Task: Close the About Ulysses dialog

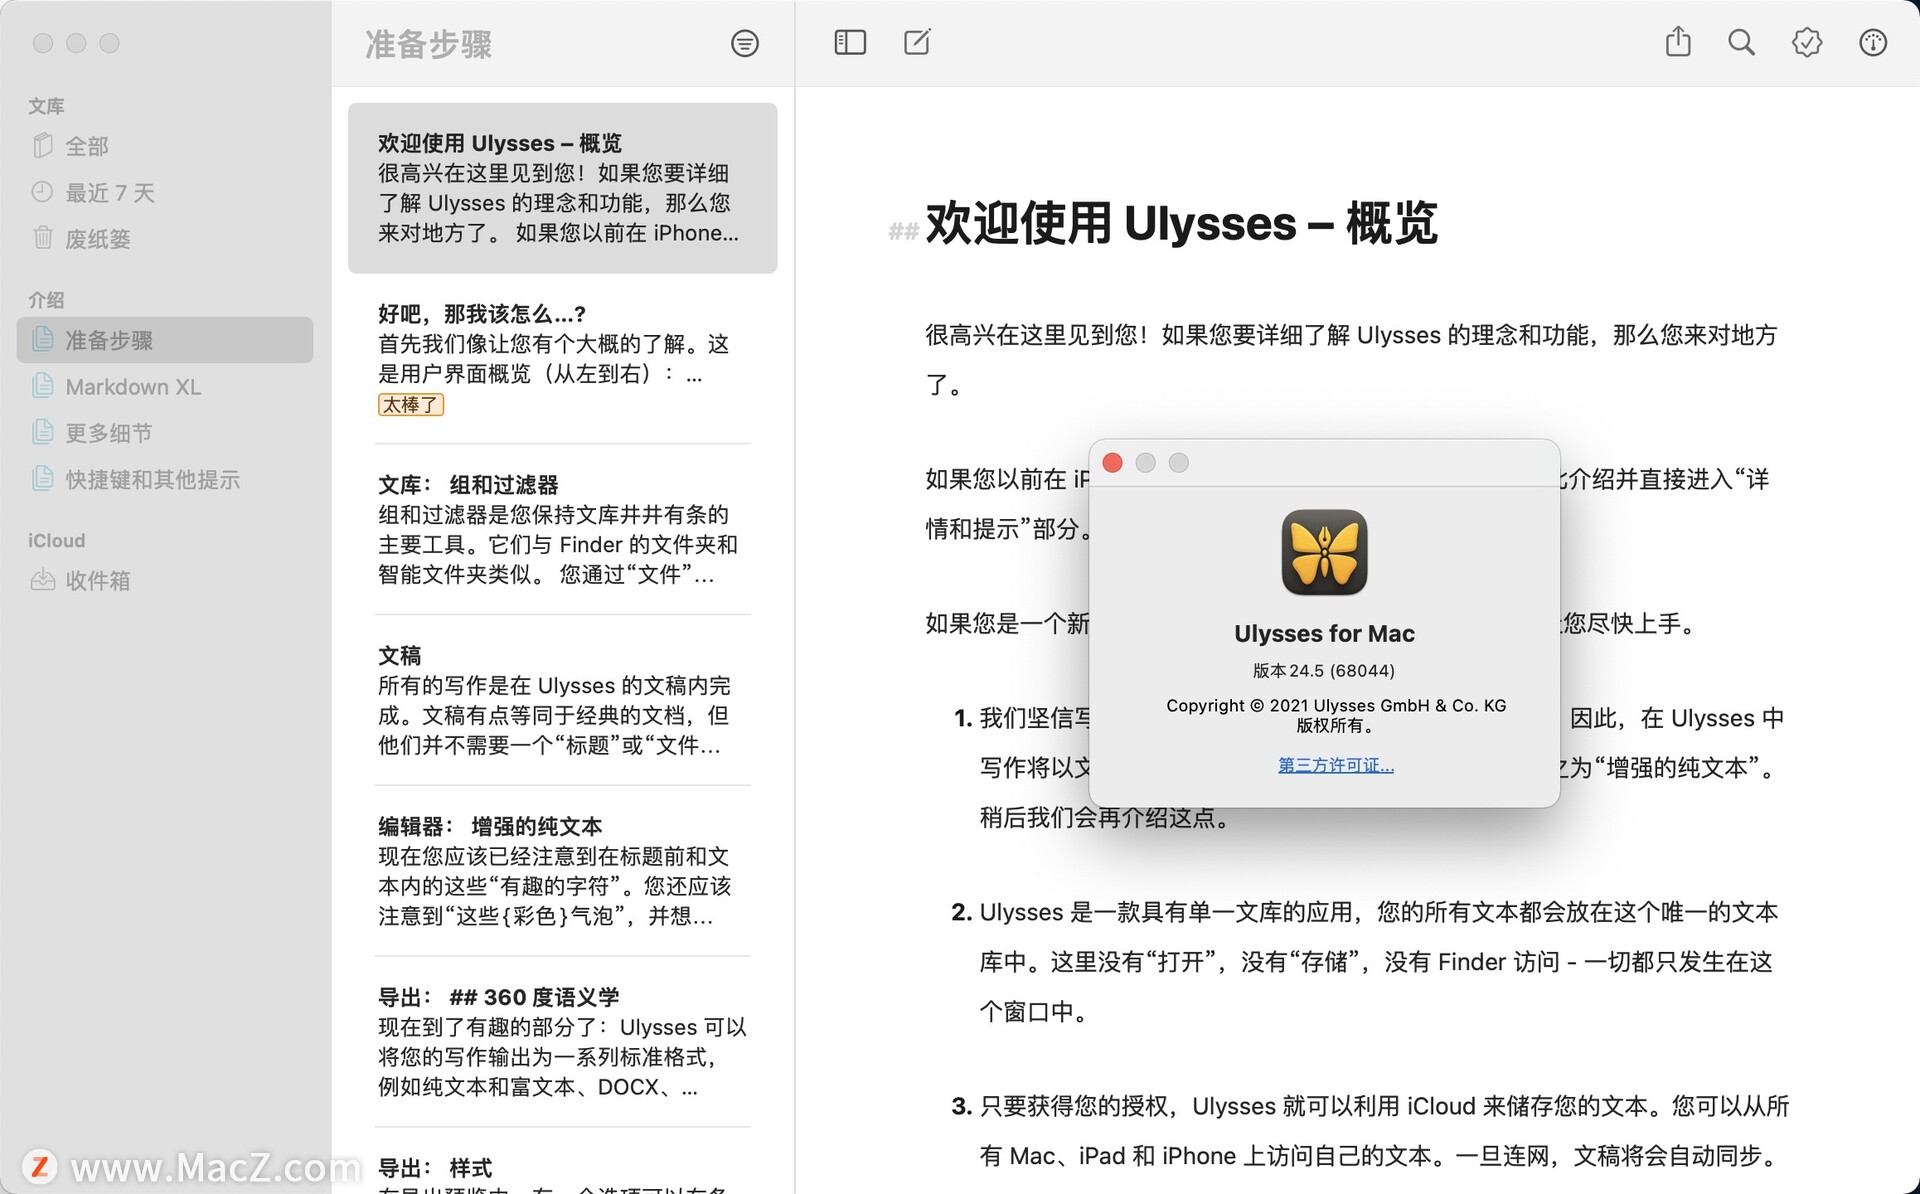Action: [x=1112, y=462]
